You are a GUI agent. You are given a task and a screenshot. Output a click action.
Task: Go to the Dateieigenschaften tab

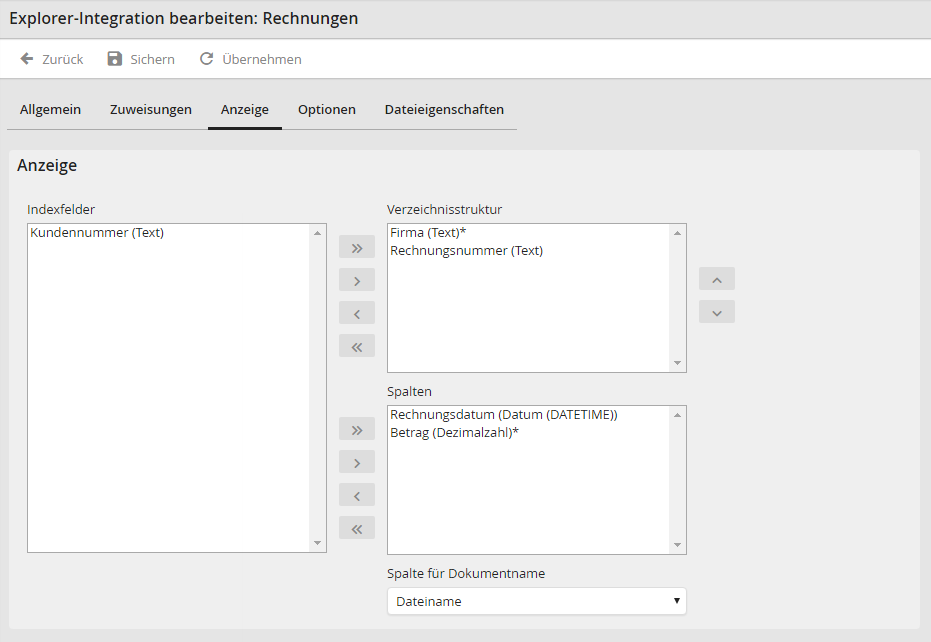click(444, 110)
